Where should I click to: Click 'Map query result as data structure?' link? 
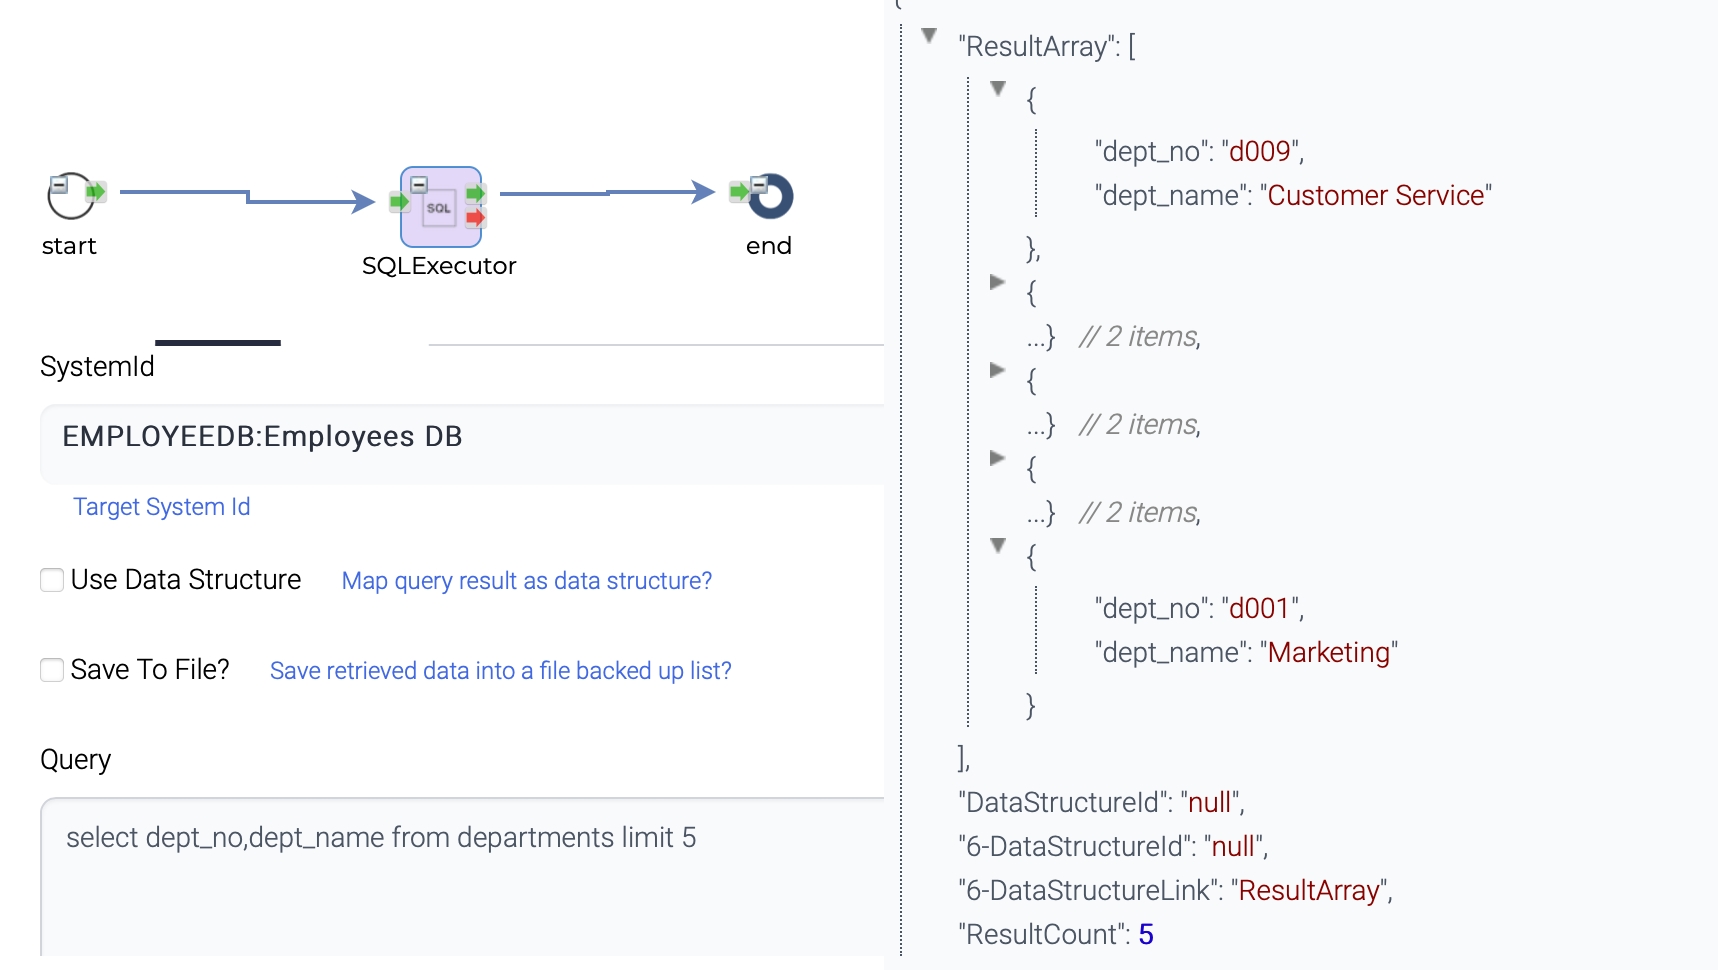click(526, 581)
